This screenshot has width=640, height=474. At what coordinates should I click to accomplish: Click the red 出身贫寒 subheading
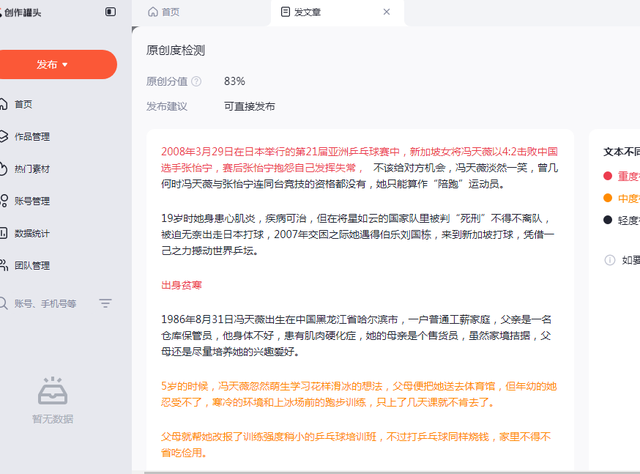(182, 285)
